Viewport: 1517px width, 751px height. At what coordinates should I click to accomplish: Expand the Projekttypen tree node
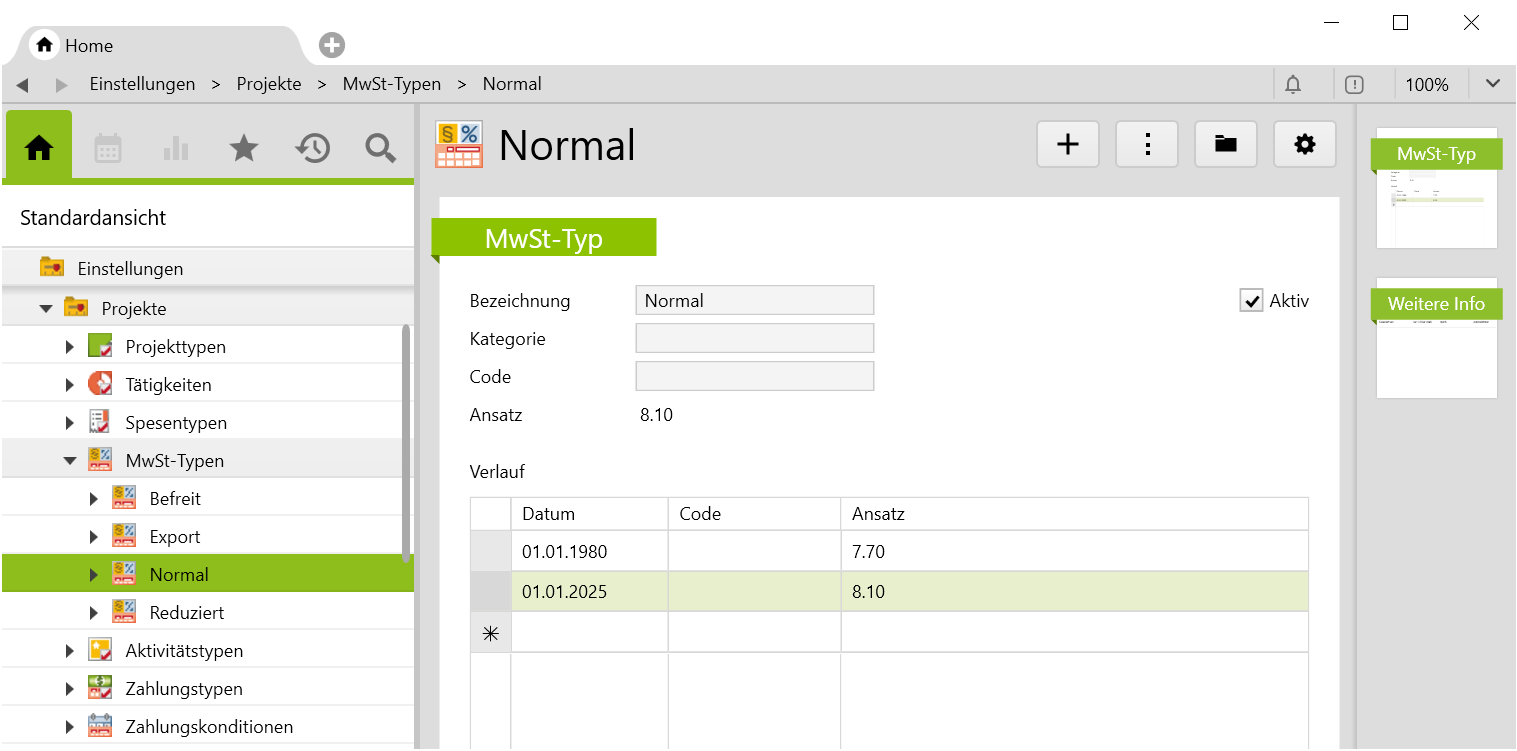point(70,347)
